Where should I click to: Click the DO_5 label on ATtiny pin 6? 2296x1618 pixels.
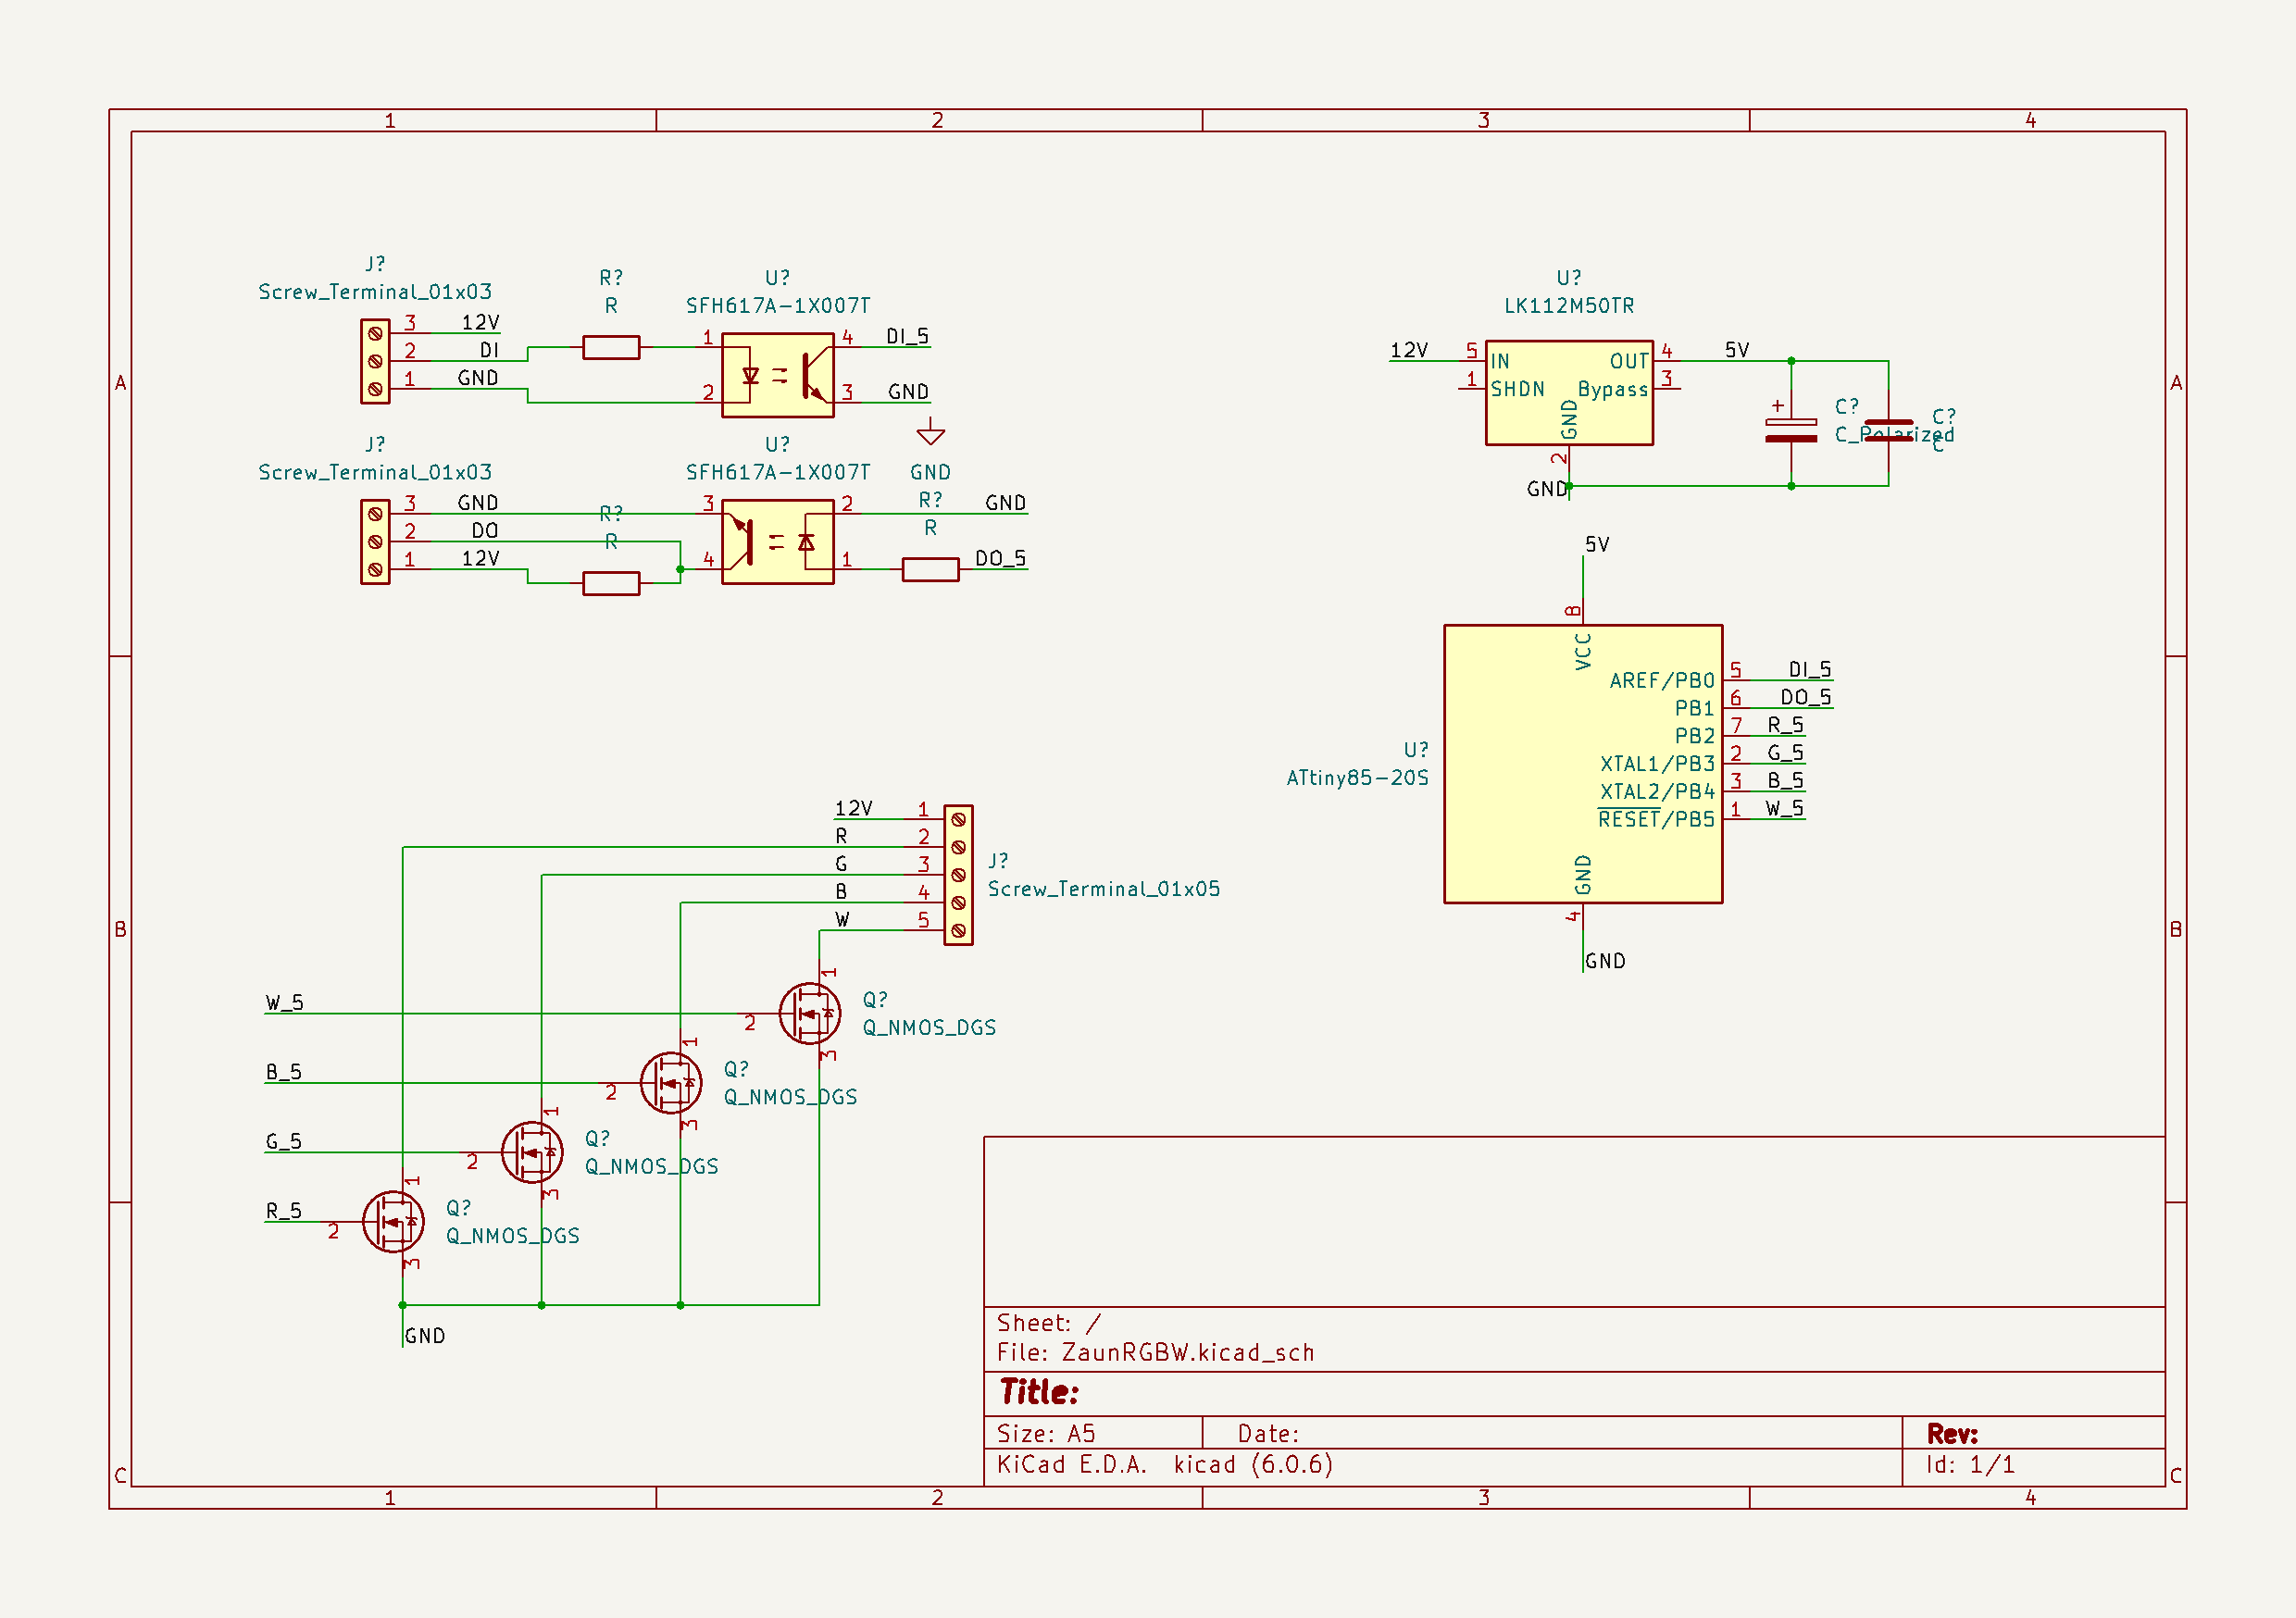[x=1806, y=697]
